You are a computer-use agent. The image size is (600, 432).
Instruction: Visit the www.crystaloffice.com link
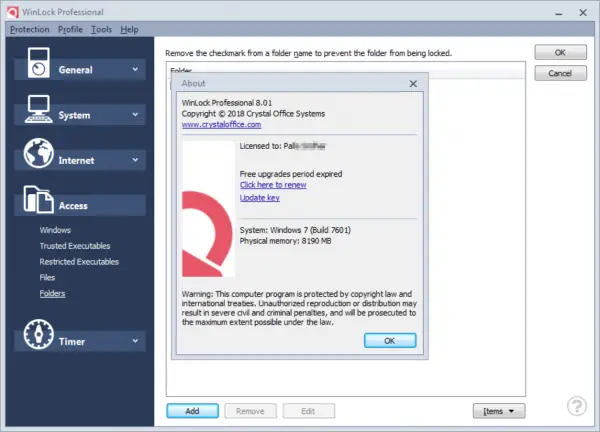[x=222, y=124]
